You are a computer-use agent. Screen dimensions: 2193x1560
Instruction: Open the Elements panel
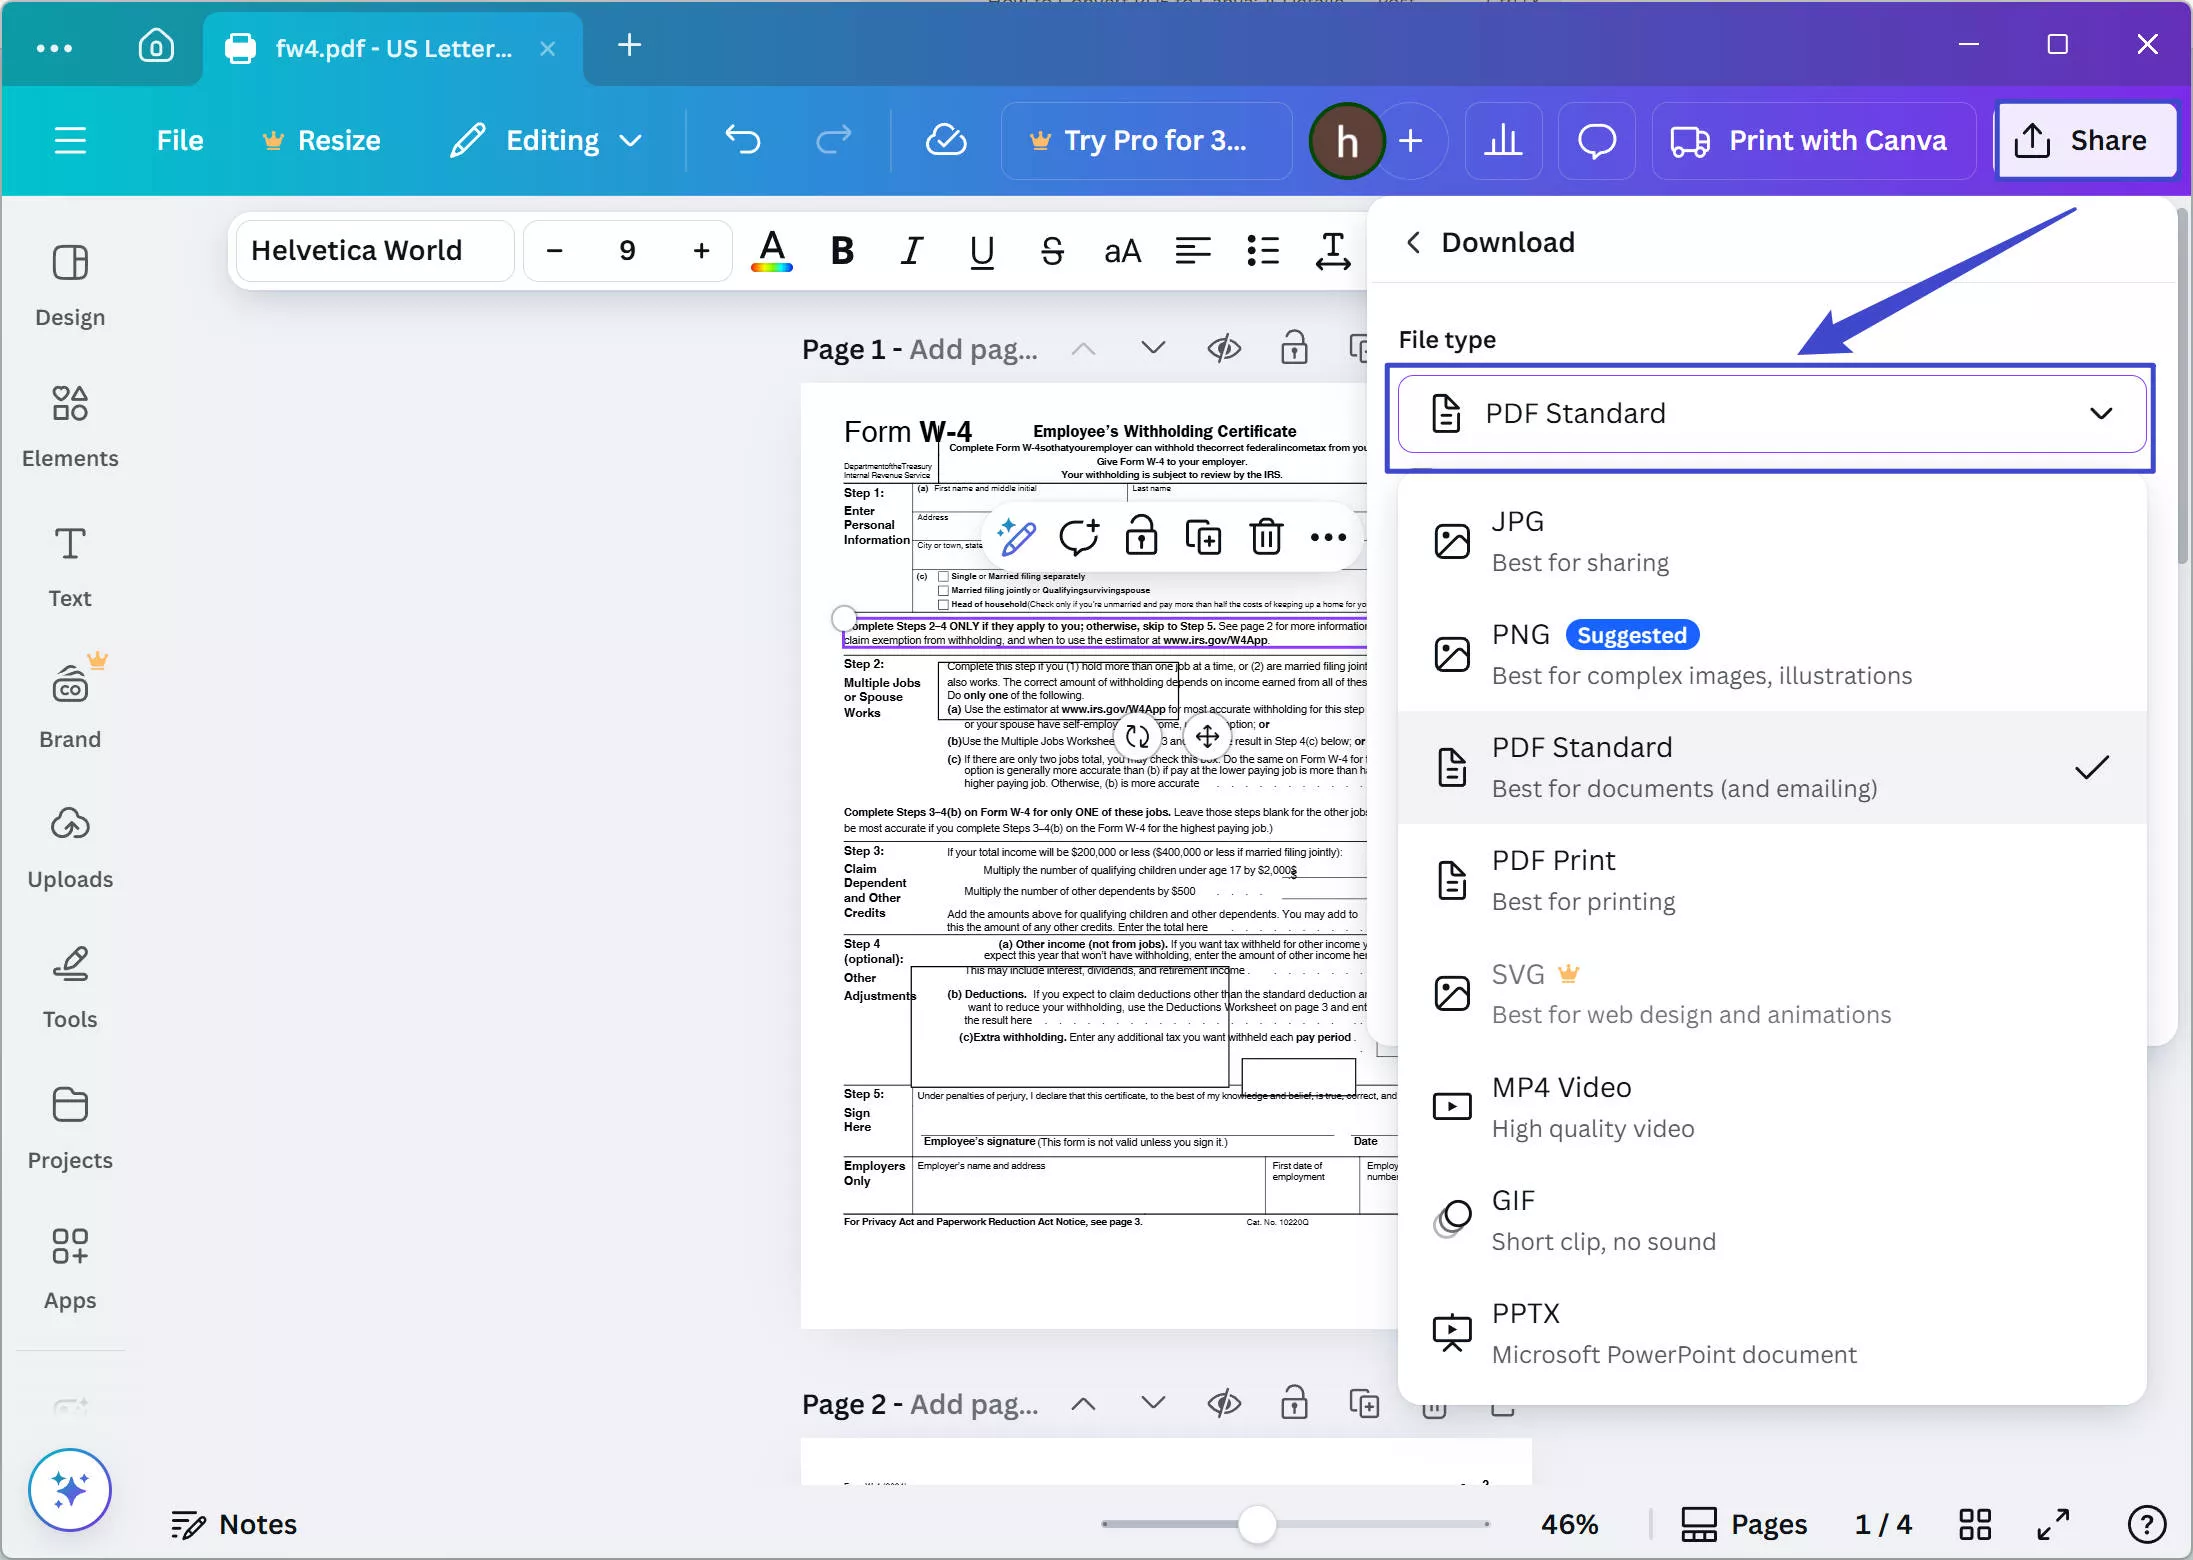click(x=69, y=424)
